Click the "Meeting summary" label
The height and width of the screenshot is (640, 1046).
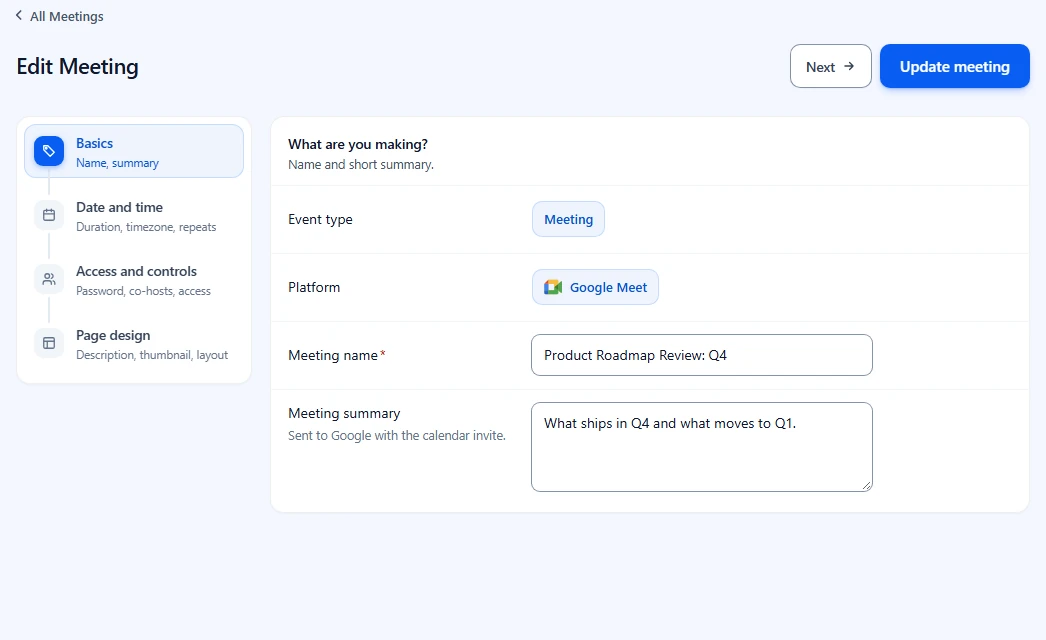344,413
